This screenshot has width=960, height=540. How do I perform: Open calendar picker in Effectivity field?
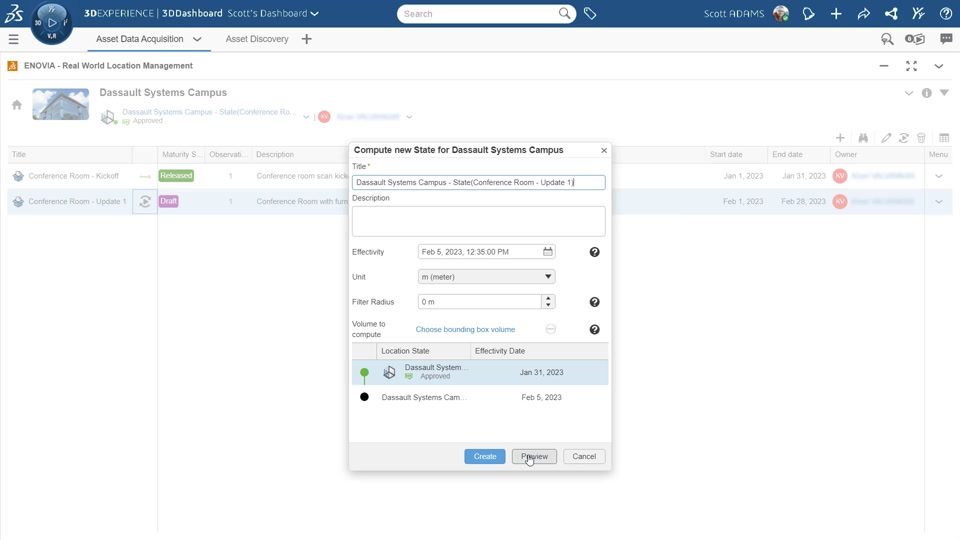[547, 252]
